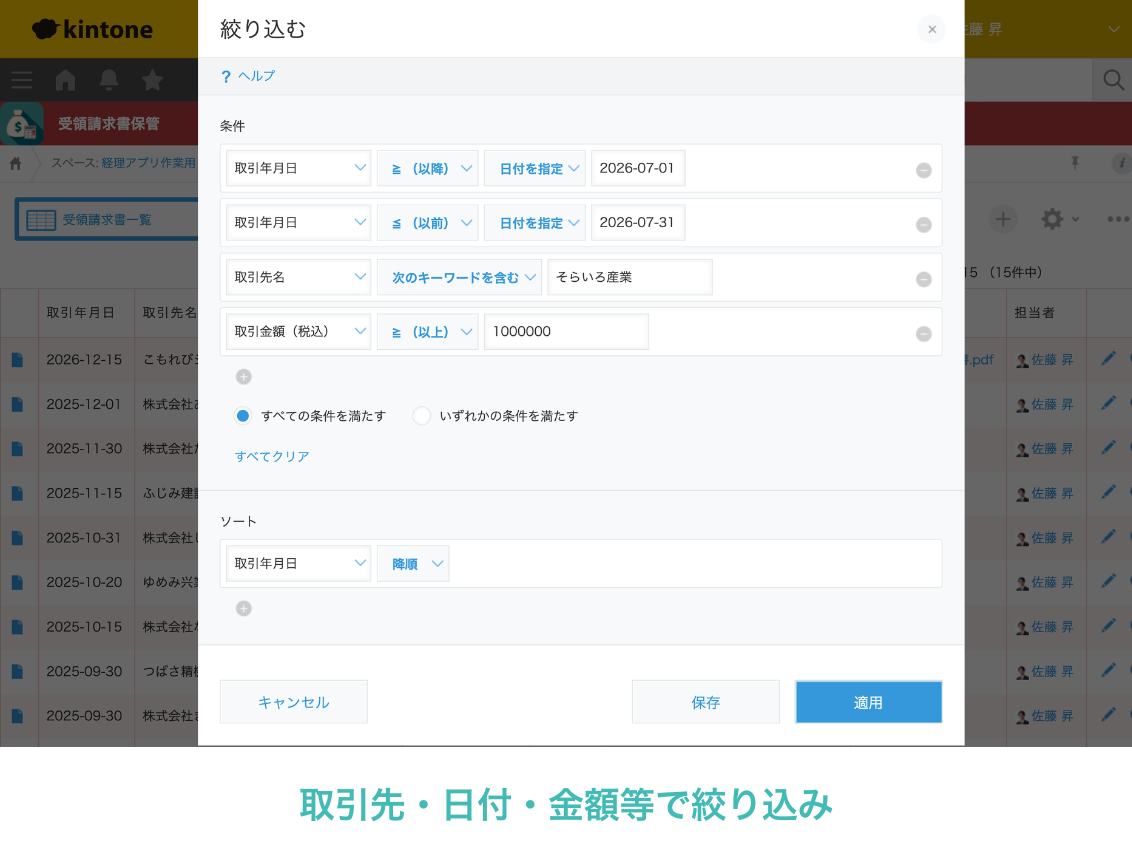
Task: Remove the 取引先名 condition row
Action: coord(923,279)
